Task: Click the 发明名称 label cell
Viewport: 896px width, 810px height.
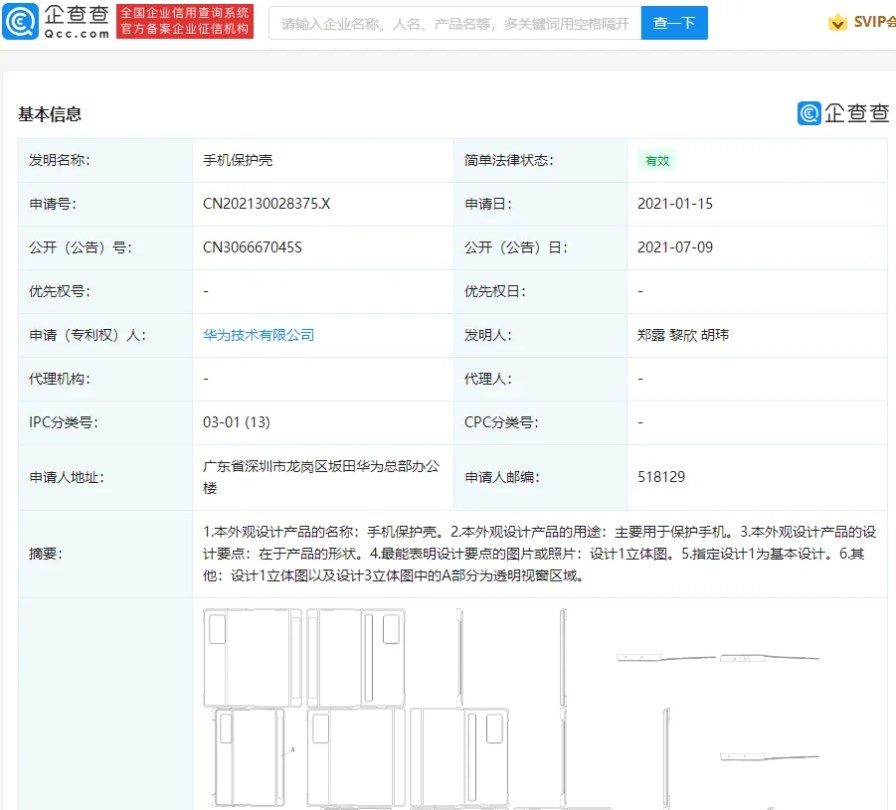Action: pyautogui.click(x=106, y=161)
